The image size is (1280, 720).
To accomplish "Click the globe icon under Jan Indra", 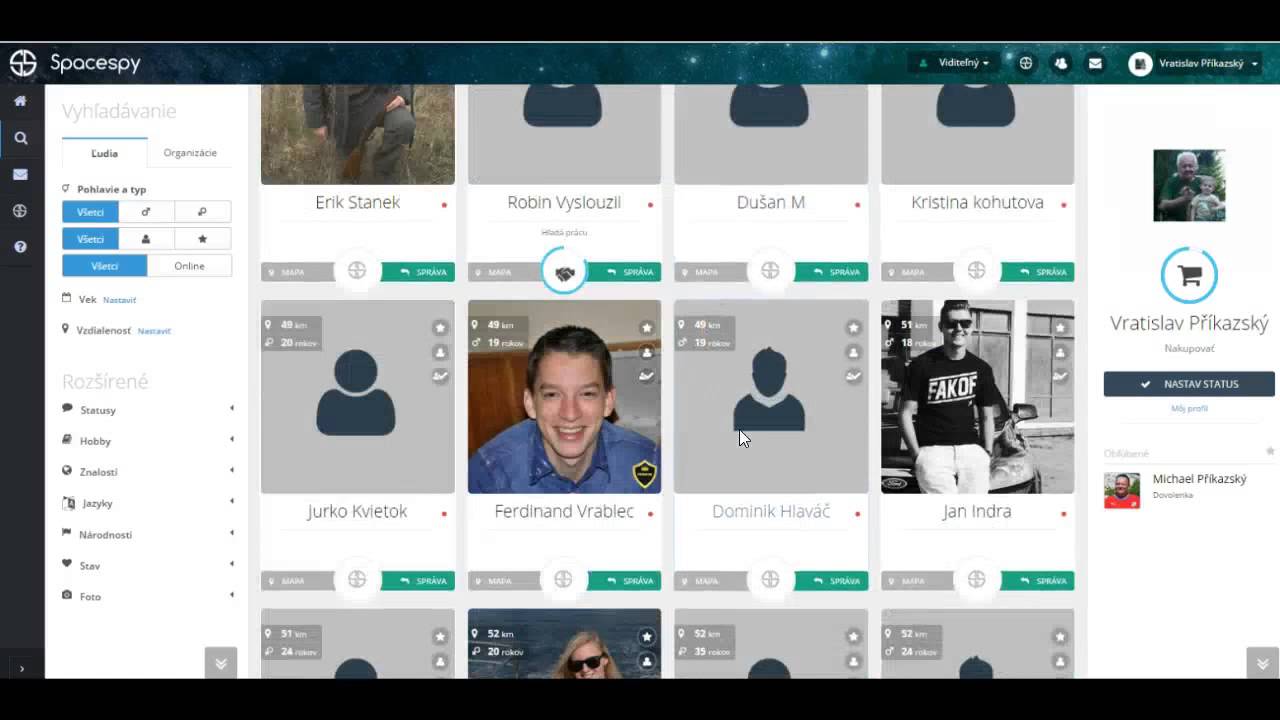I will click(977, 580).
